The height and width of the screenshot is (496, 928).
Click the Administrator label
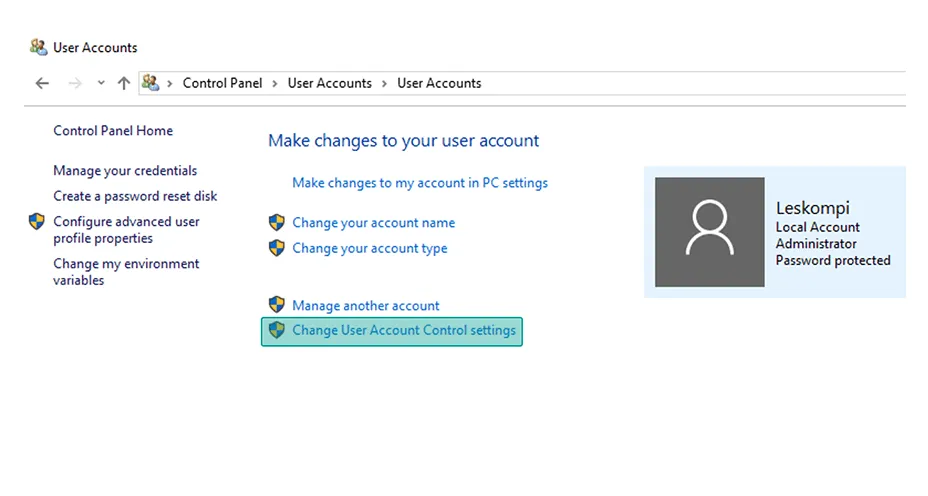tap(816, 244)
